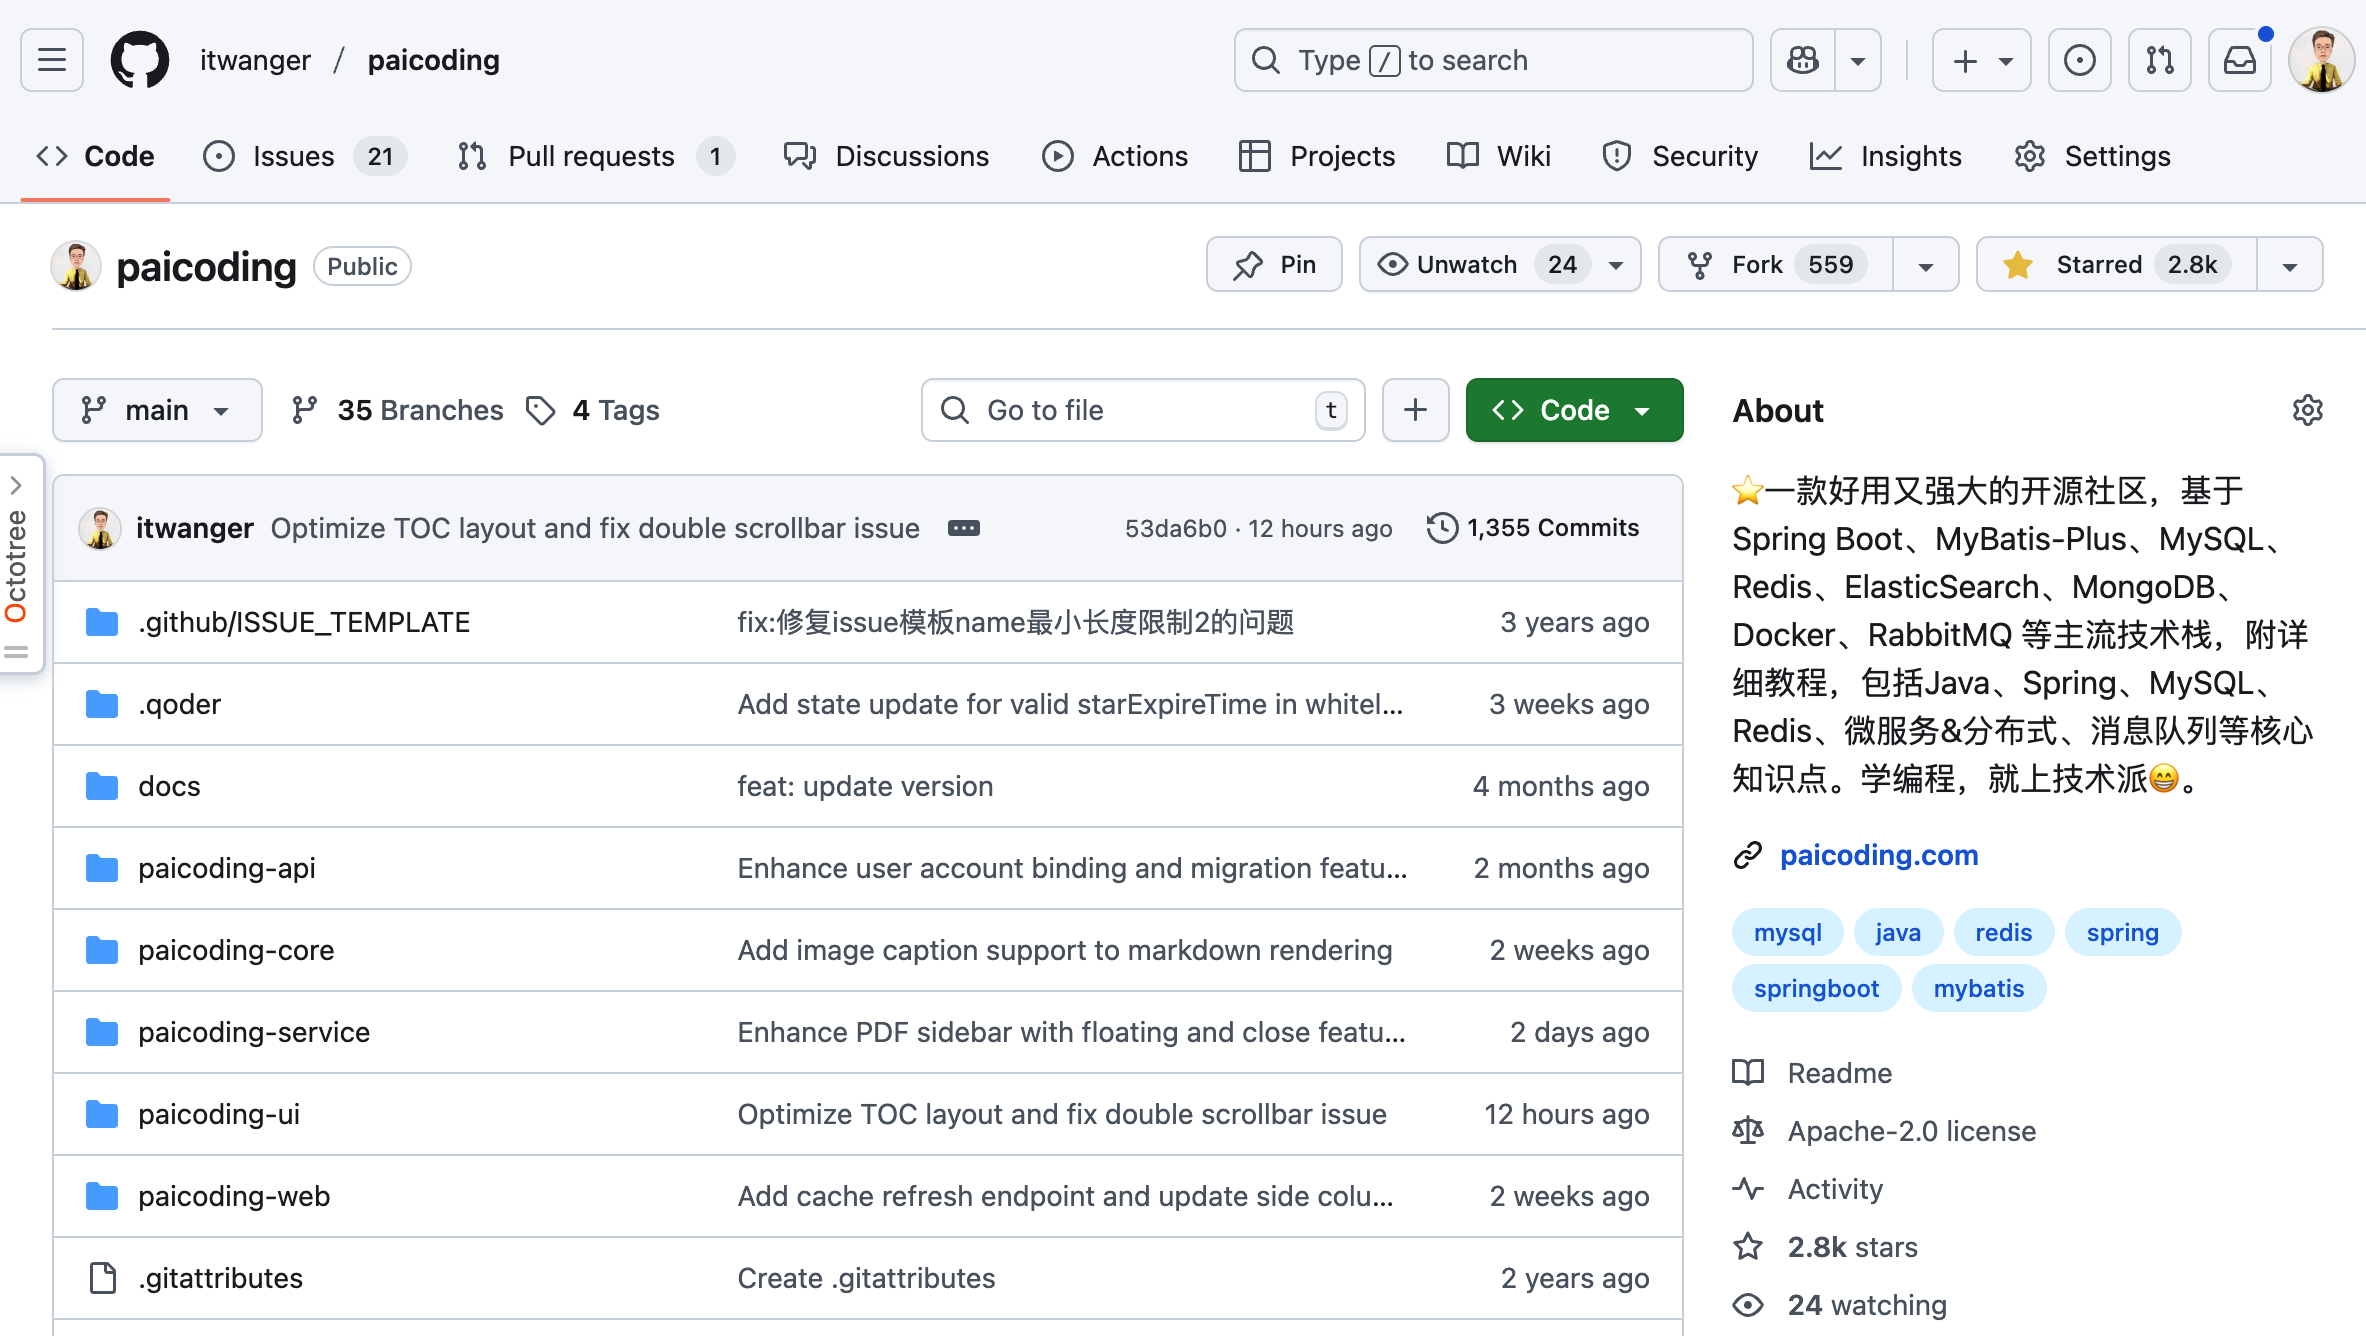Open the hamburger navigation menu

pyautogui.click(x=52, y=60)
